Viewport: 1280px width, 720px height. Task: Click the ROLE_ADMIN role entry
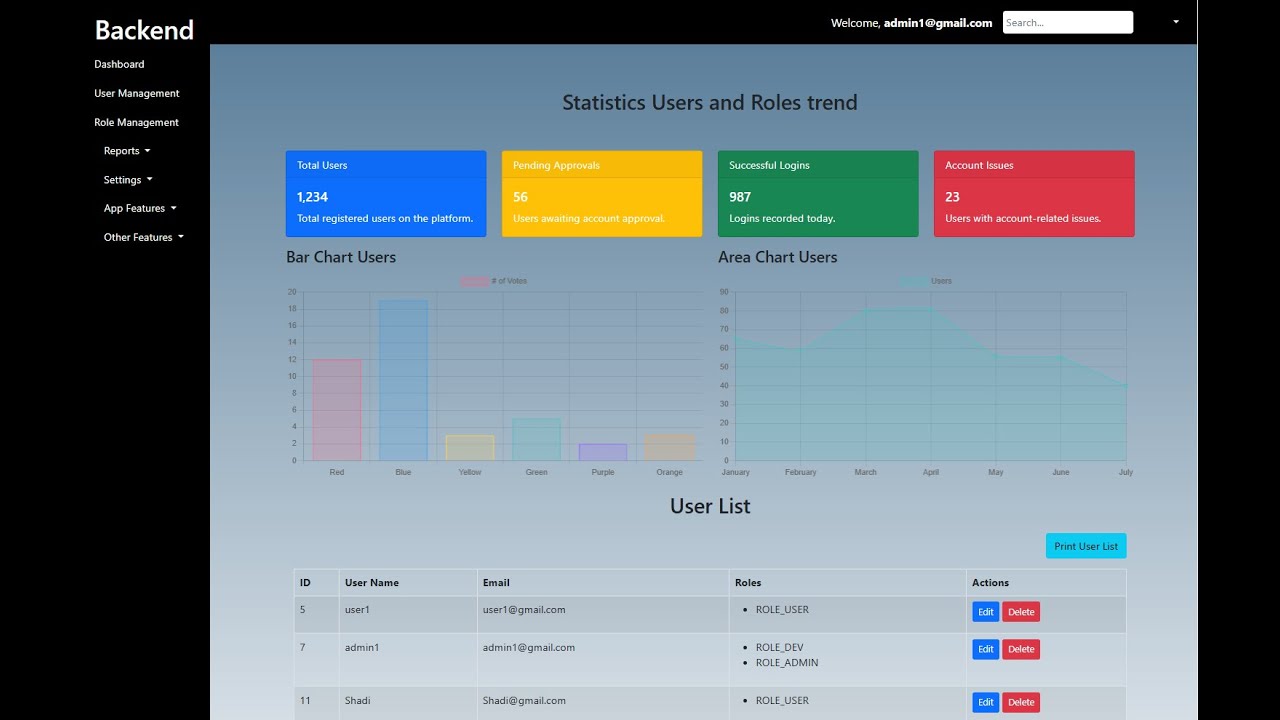point(787,663)
